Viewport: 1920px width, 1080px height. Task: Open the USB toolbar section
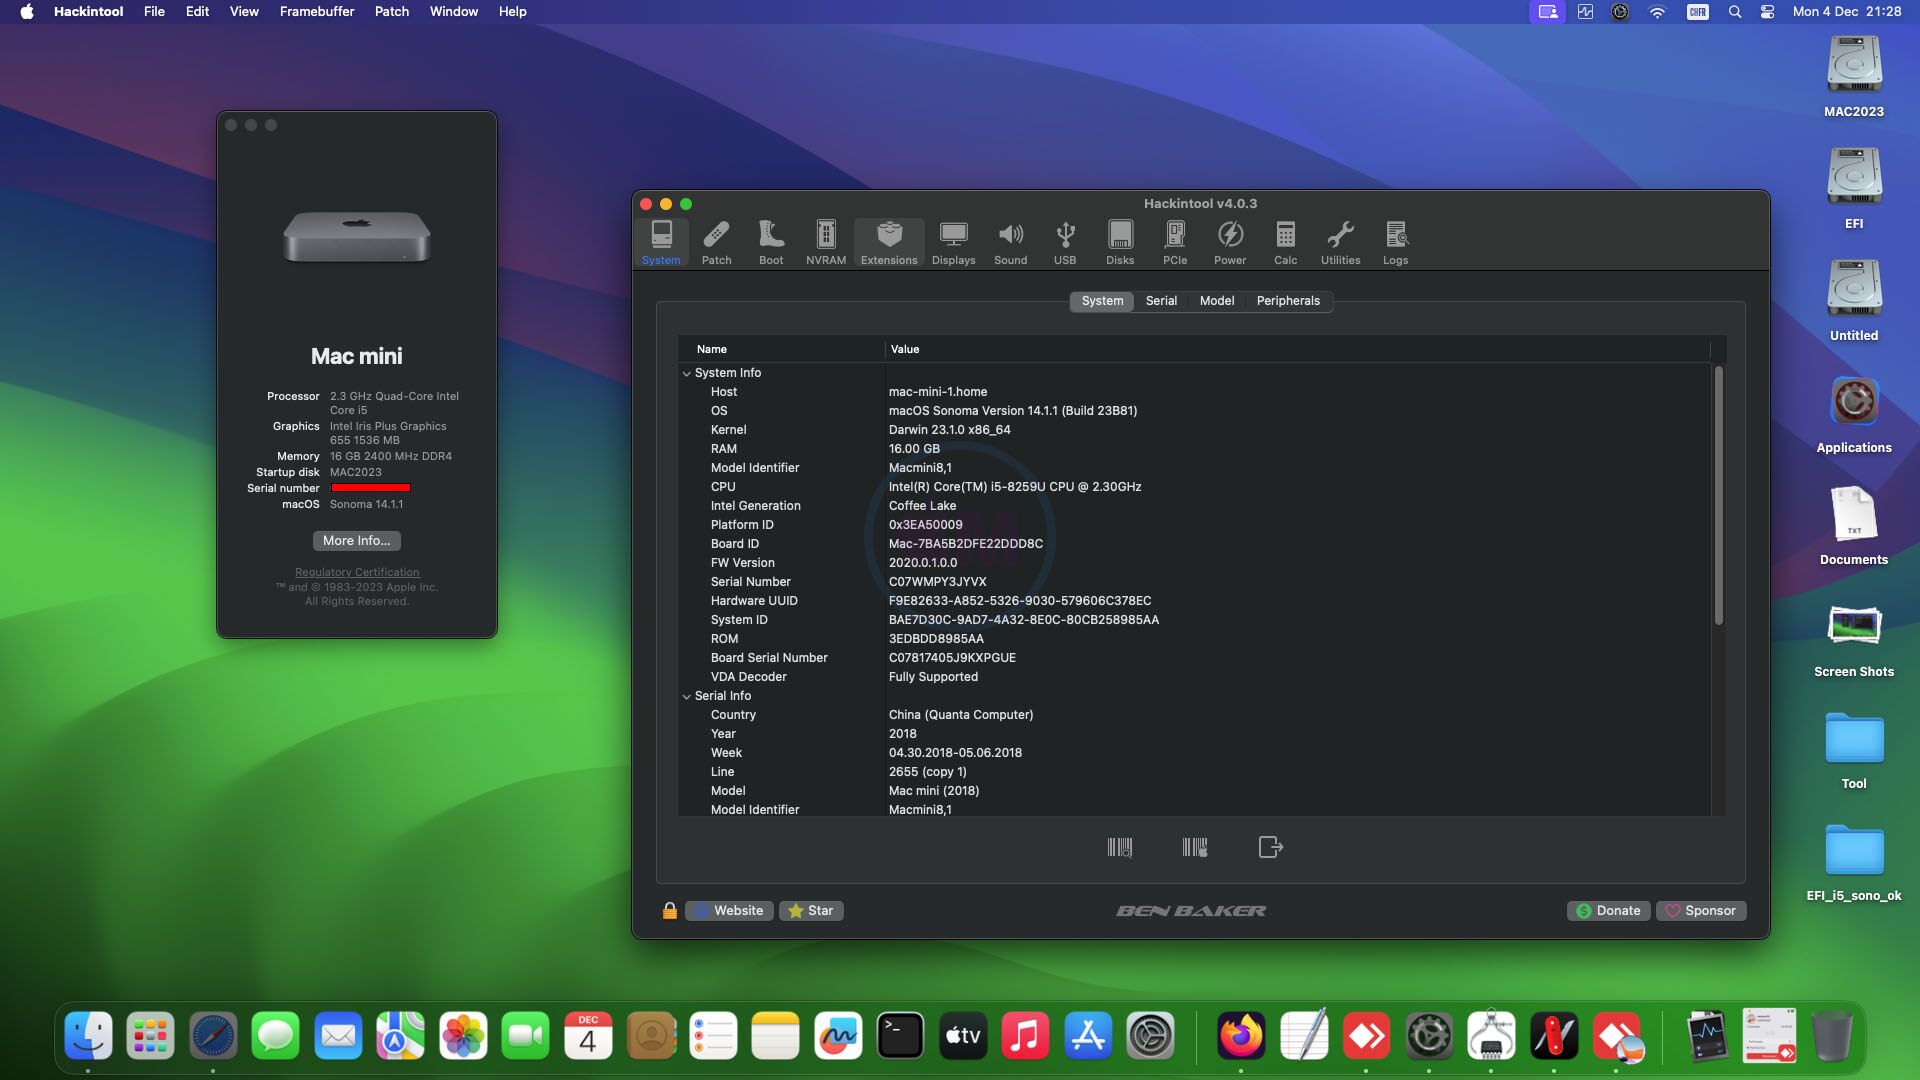[x=1065, y=243]
